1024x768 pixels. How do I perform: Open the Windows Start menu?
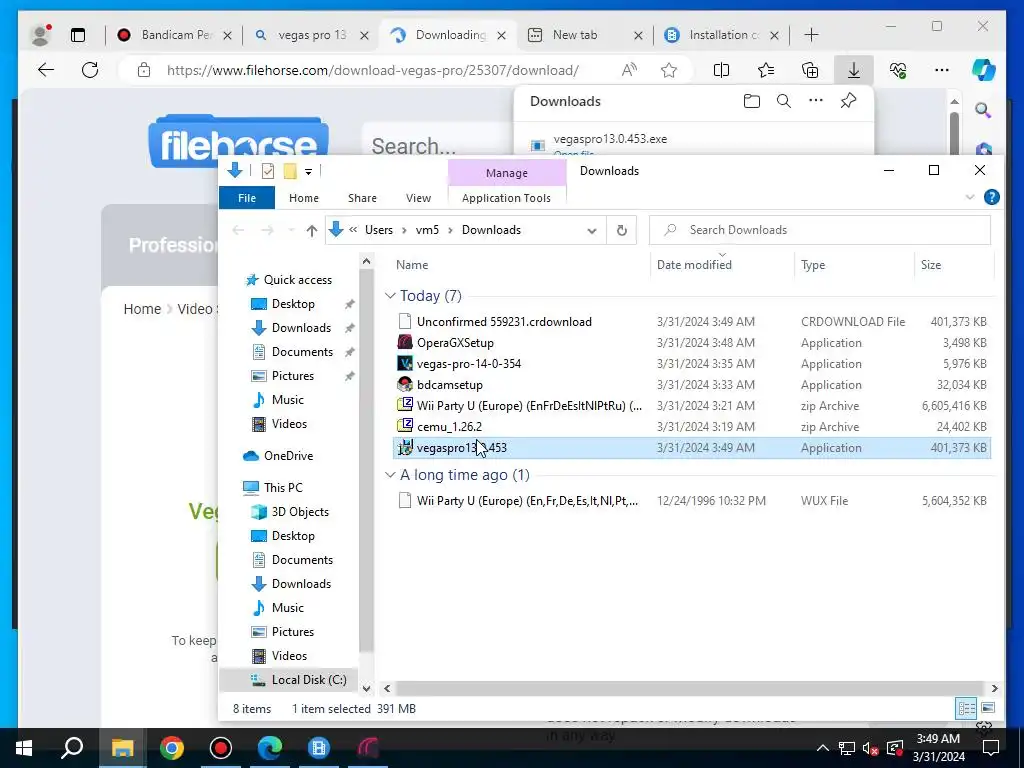pyautogui.click(x=24, y=748)
